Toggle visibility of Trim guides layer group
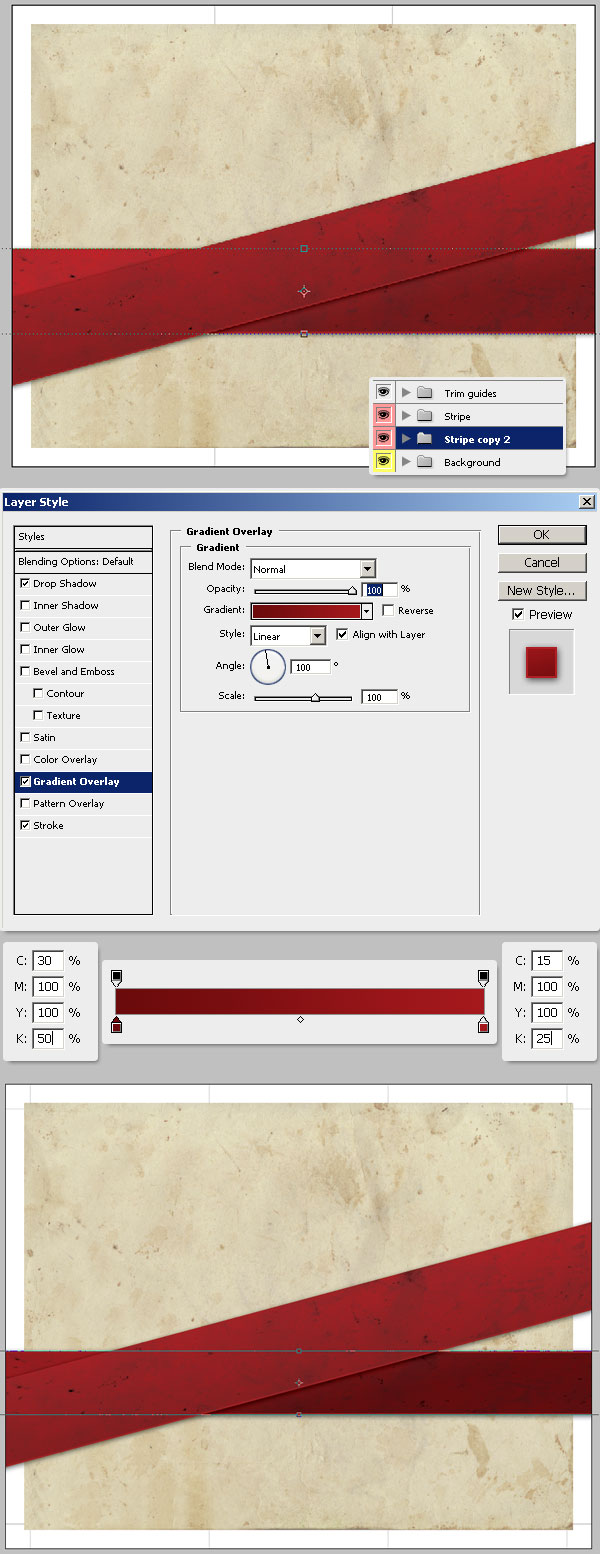The height and width of the screenshot is (1554, 600). pos(383,393)
